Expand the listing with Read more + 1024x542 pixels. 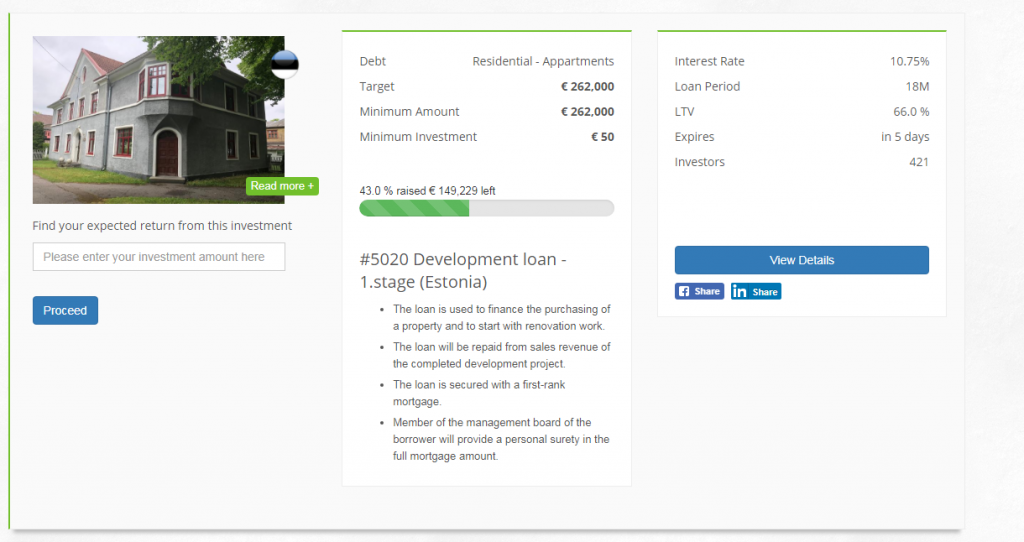[282, 186]
